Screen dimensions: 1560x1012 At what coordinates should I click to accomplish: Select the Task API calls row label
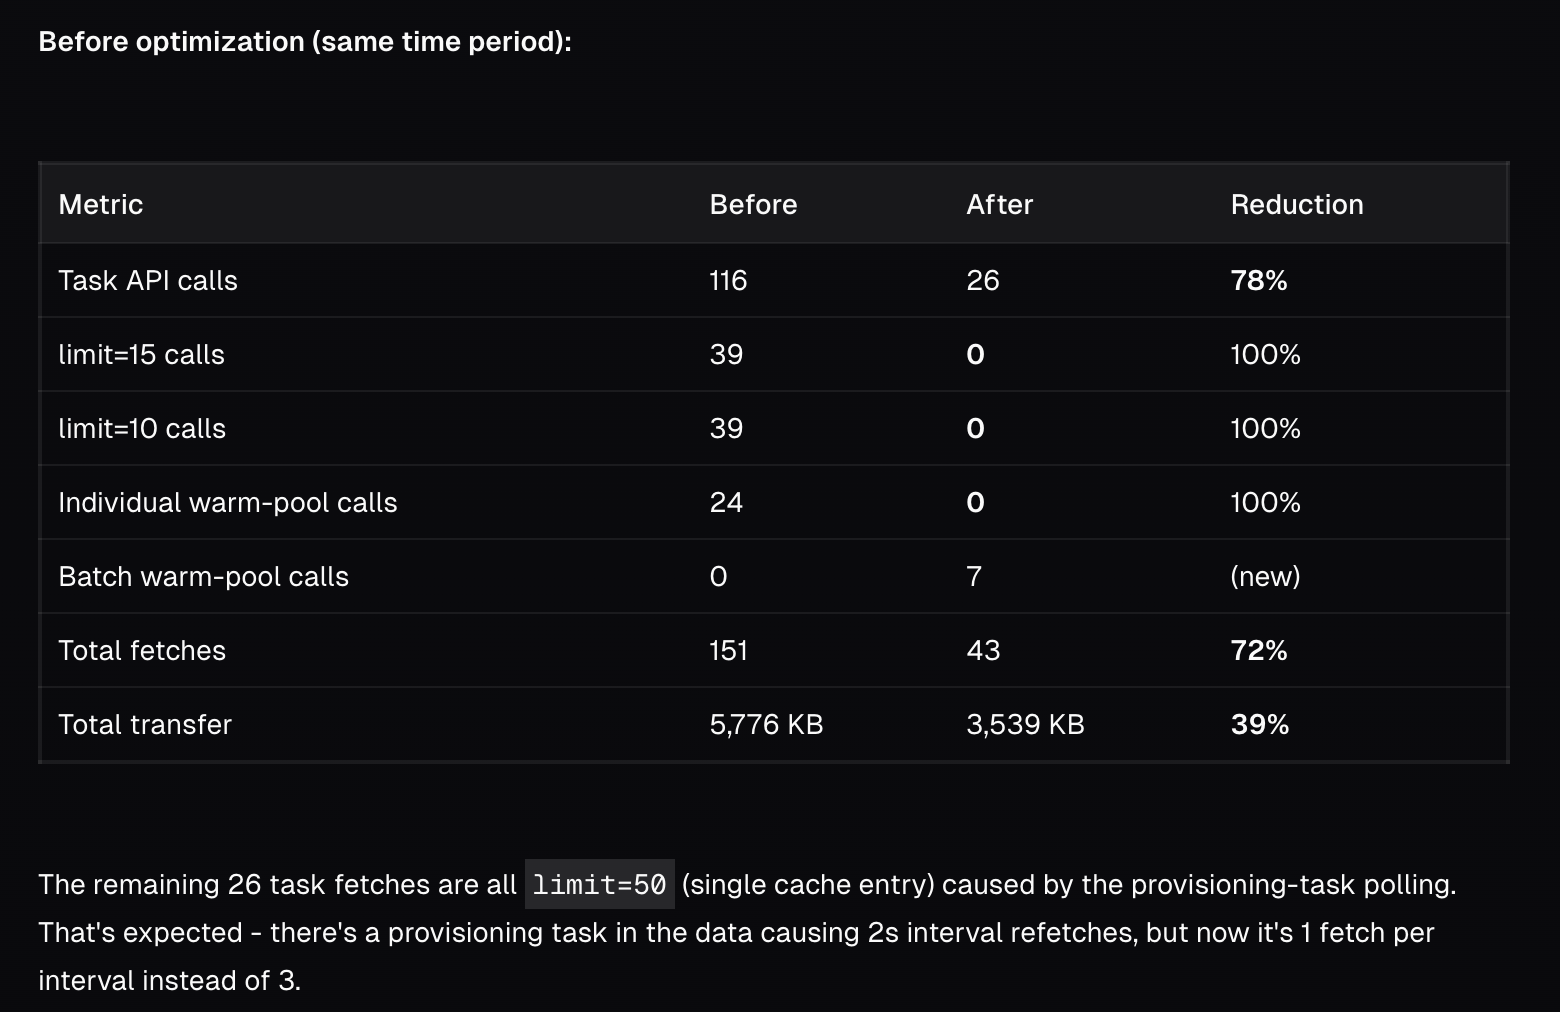click(x=148, y=281)
